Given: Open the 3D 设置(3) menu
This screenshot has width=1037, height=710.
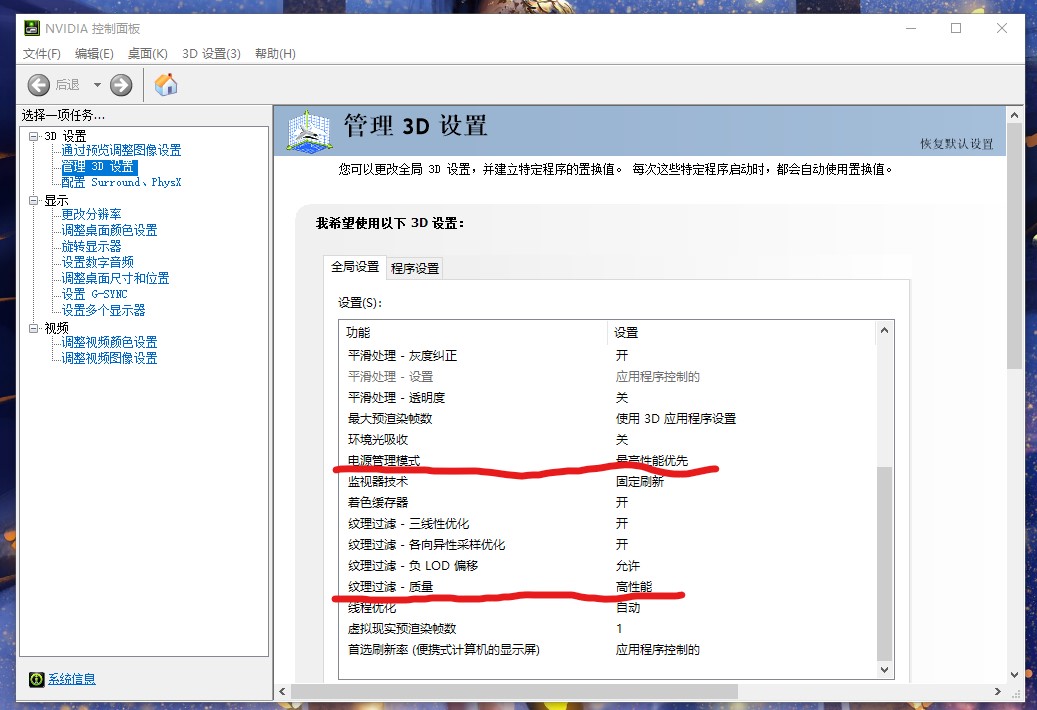Looking at the screenshot, I should coord(211,54).
